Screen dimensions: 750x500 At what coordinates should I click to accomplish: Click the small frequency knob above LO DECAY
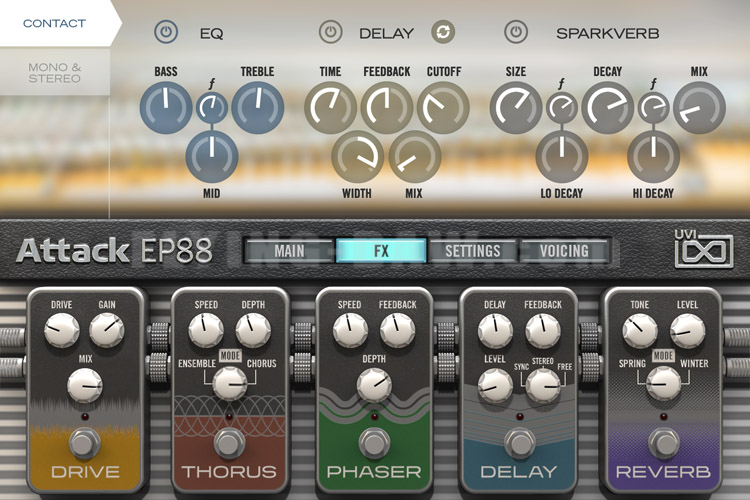[562, 108]
